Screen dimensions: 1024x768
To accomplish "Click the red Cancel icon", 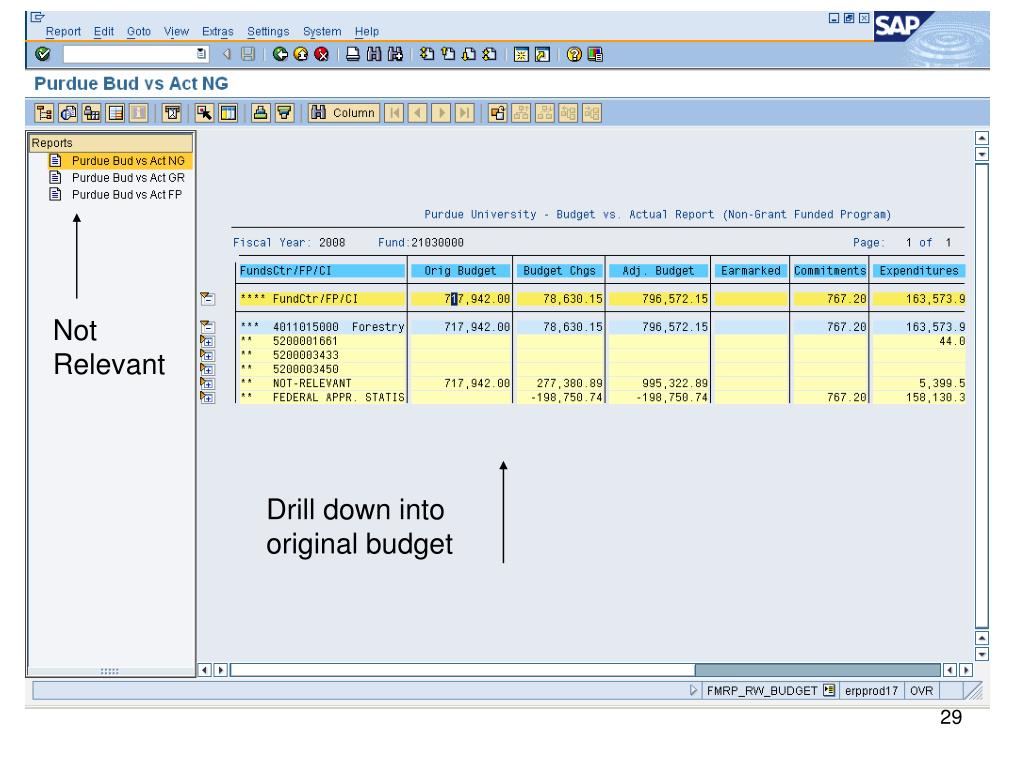I will pos(321,54).
